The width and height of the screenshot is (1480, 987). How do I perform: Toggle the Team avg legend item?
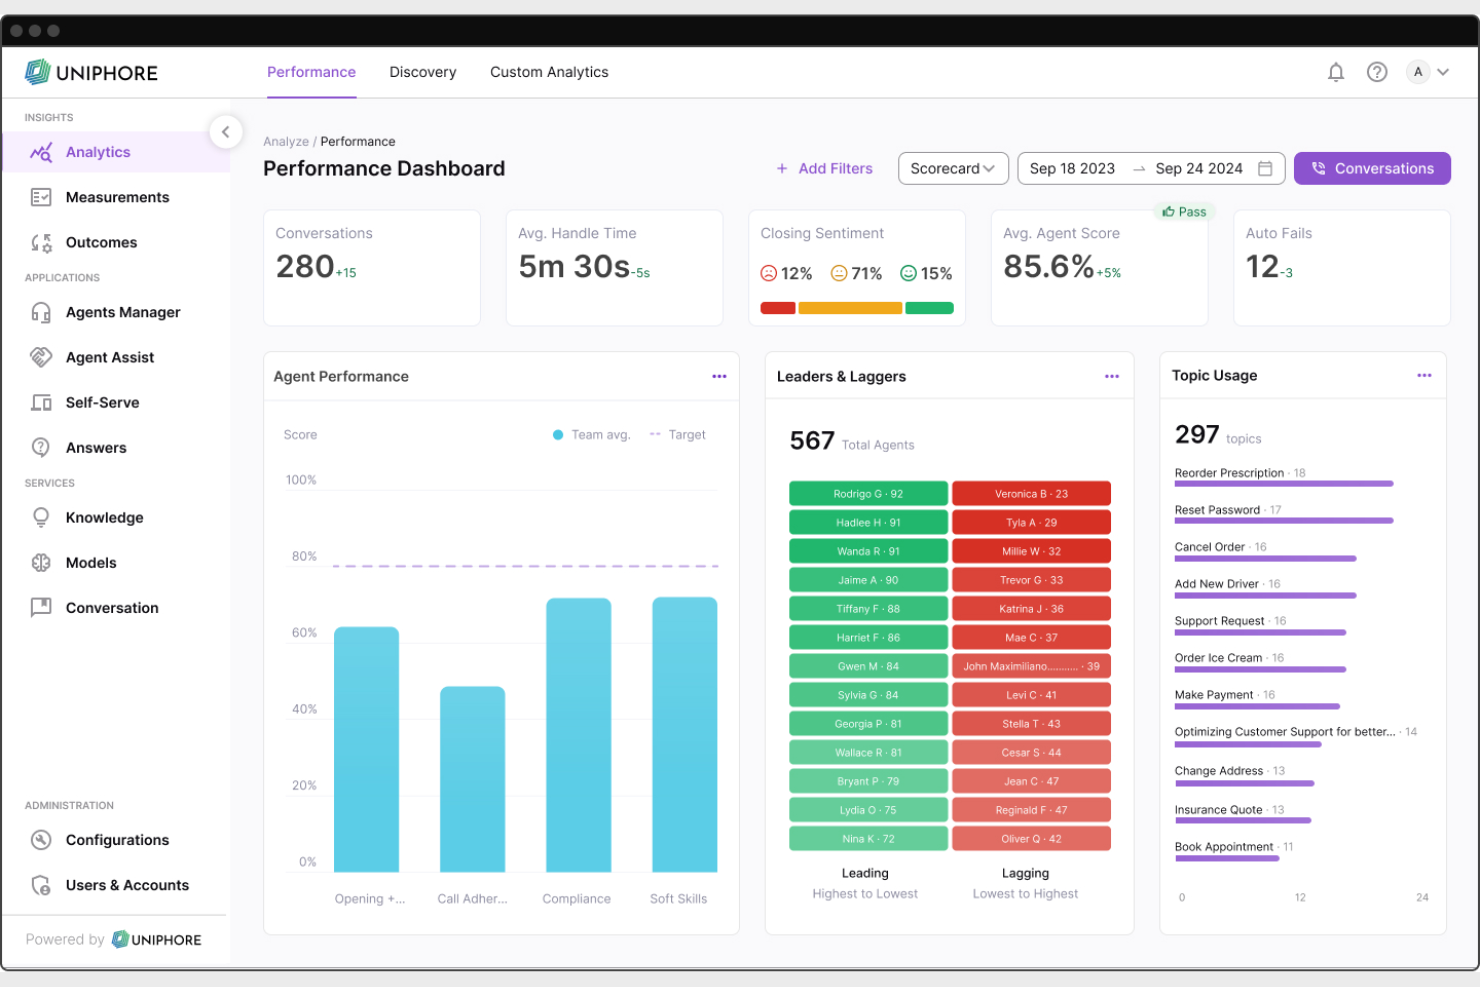[590, 434]
